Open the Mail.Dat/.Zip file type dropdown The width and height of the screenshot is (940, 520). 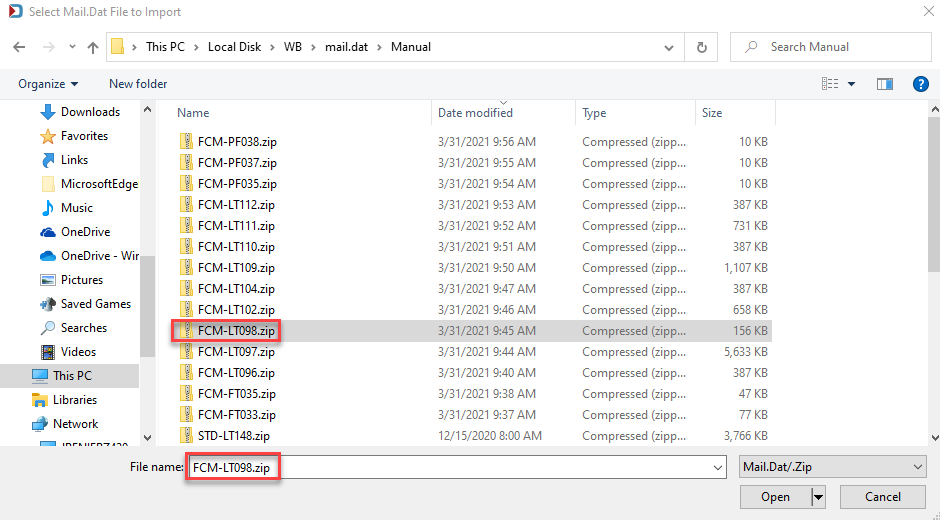(x=833, y=467)
